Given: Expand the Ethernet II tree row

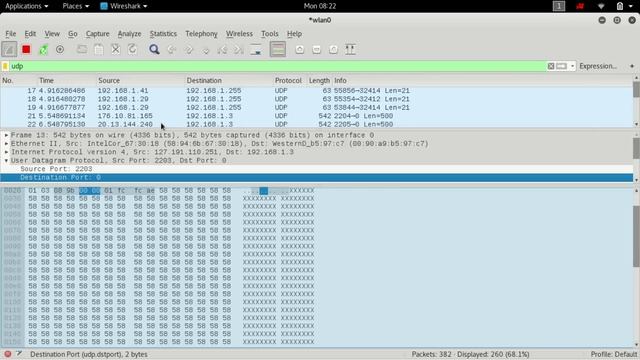Looking at the screenshot, I should pyautogui.click(x=7, y=144).
